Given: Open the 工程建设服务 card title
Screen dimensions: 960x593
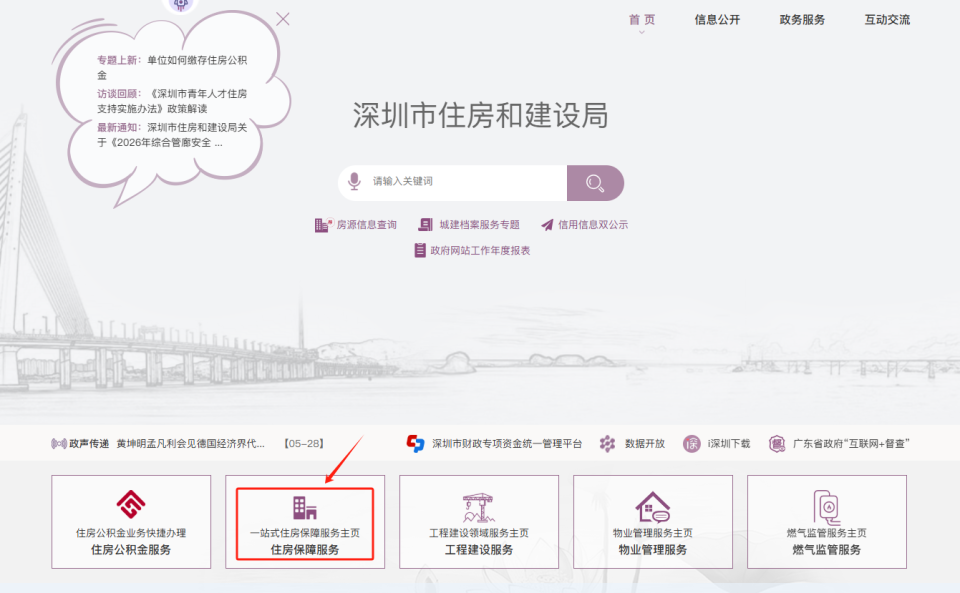Looking at the screenshot, I should [479, 550].
